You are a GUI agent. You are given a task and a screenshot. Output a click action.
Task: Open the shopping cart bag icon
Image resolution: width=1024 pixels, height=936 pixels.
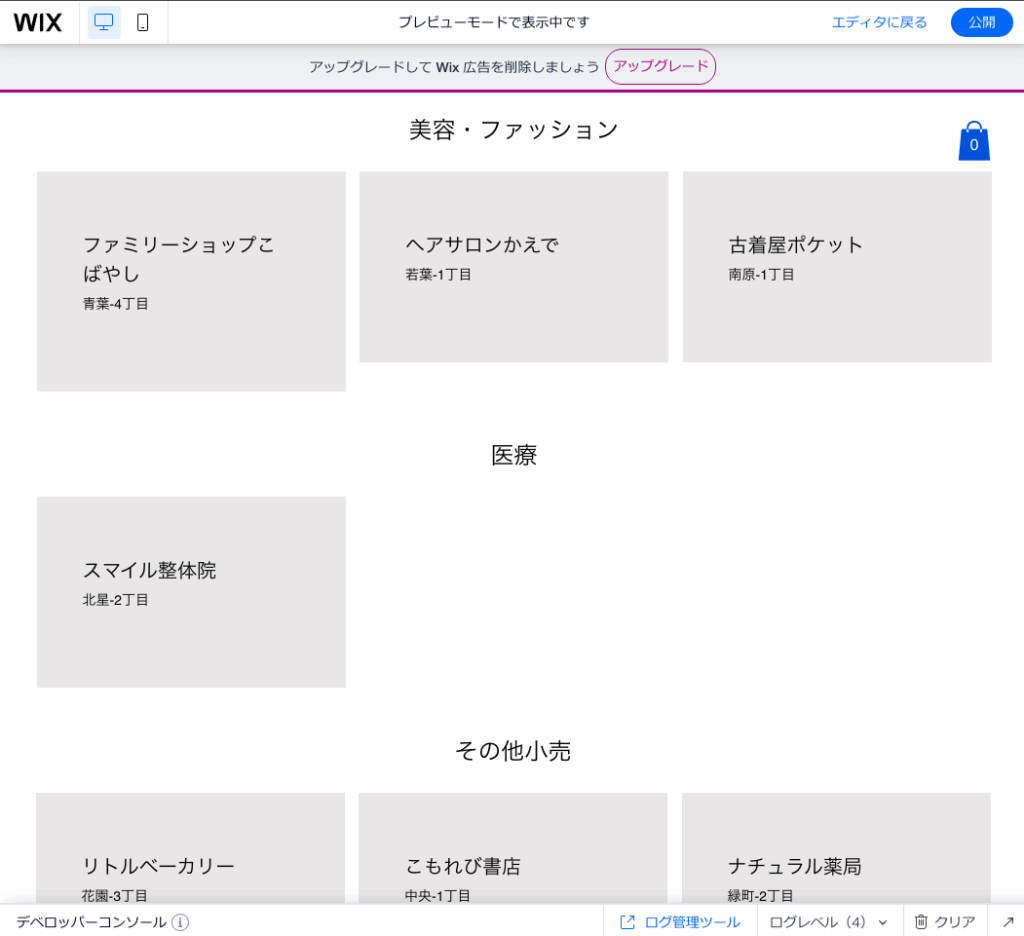973,140
